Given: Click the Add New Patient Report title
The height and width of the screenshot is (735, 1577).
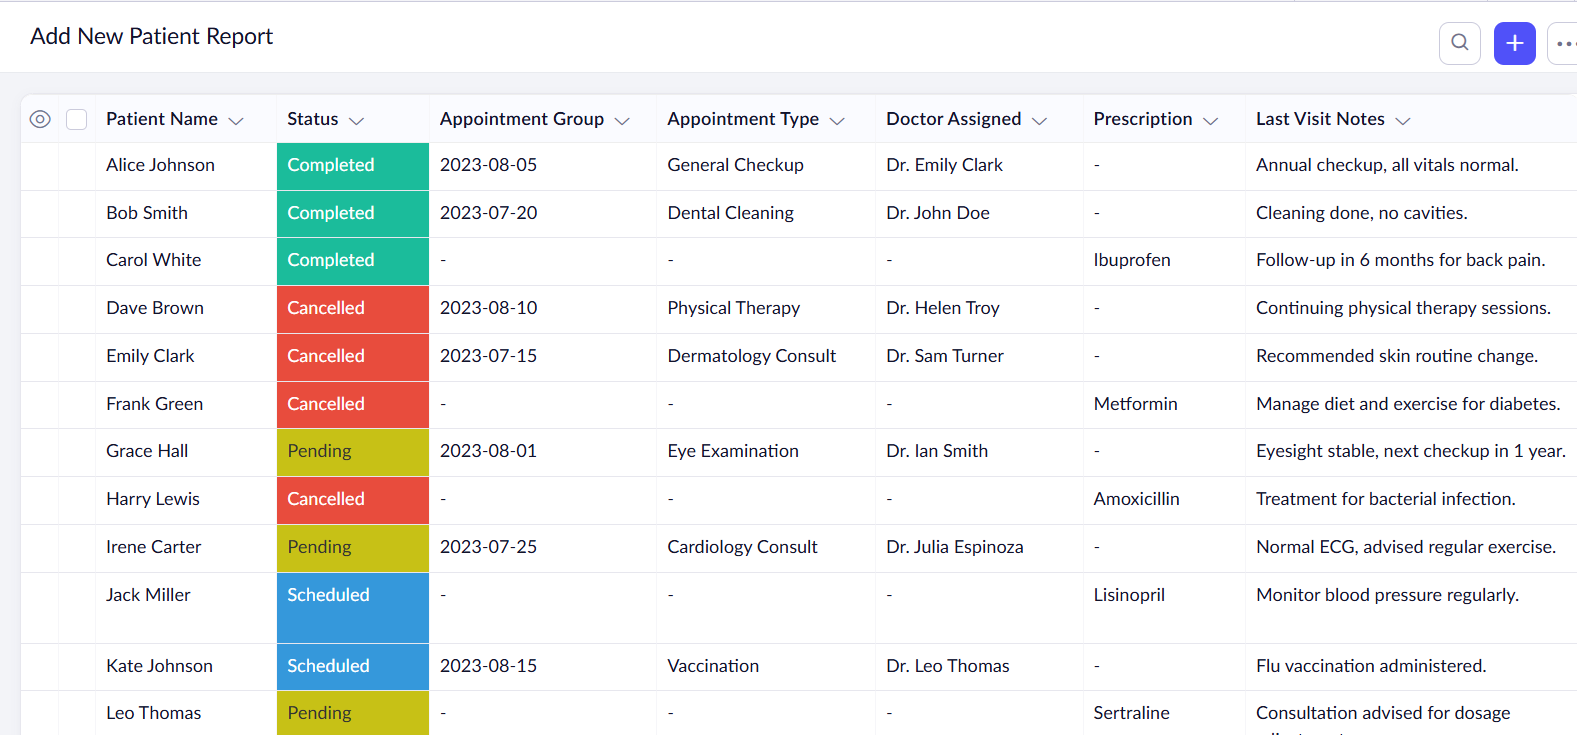Looking at the screenshot, I should [x=151, y=36].
